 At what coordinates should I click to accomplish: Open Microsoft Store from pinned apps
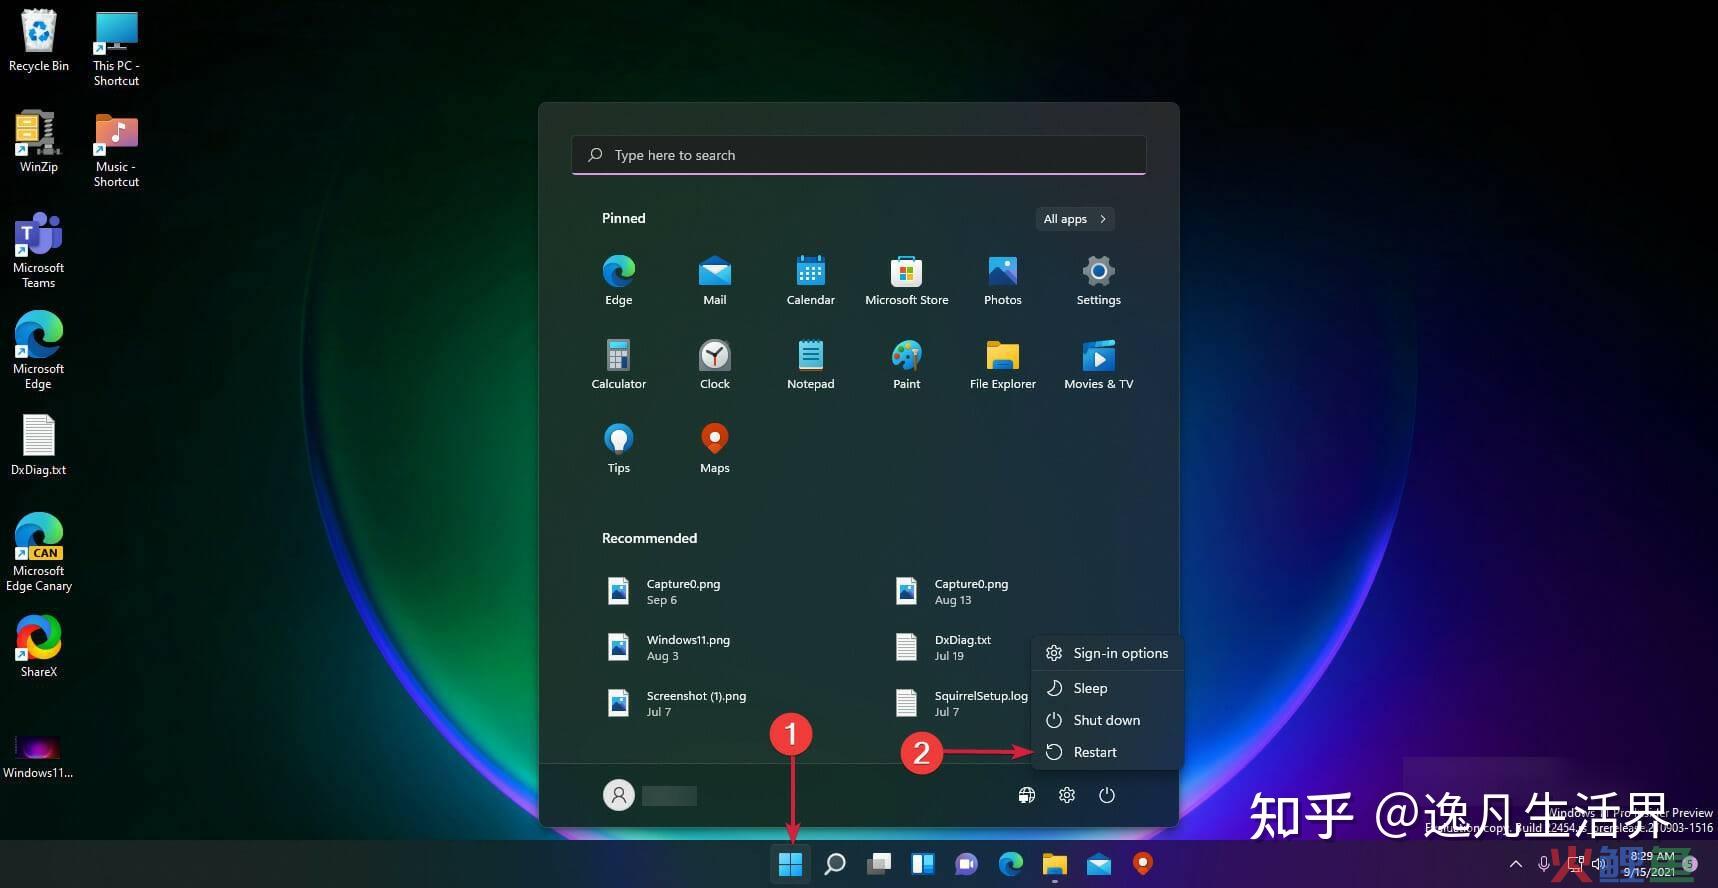click(x=906, y=280)
